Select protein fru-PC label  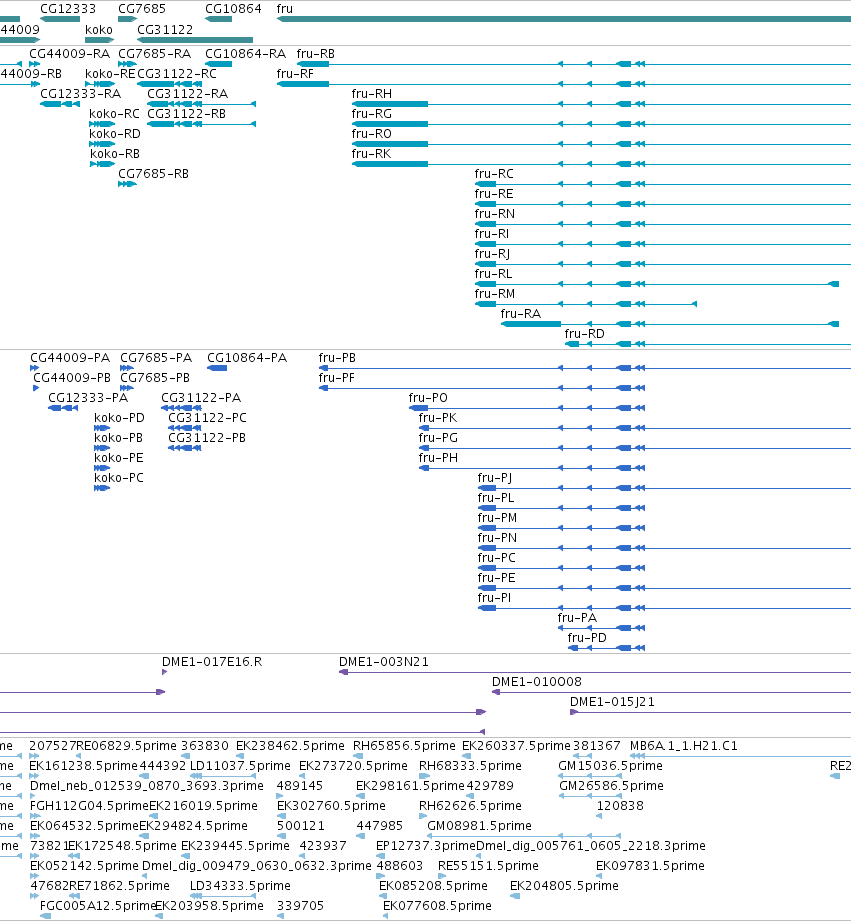pos(496,557)
